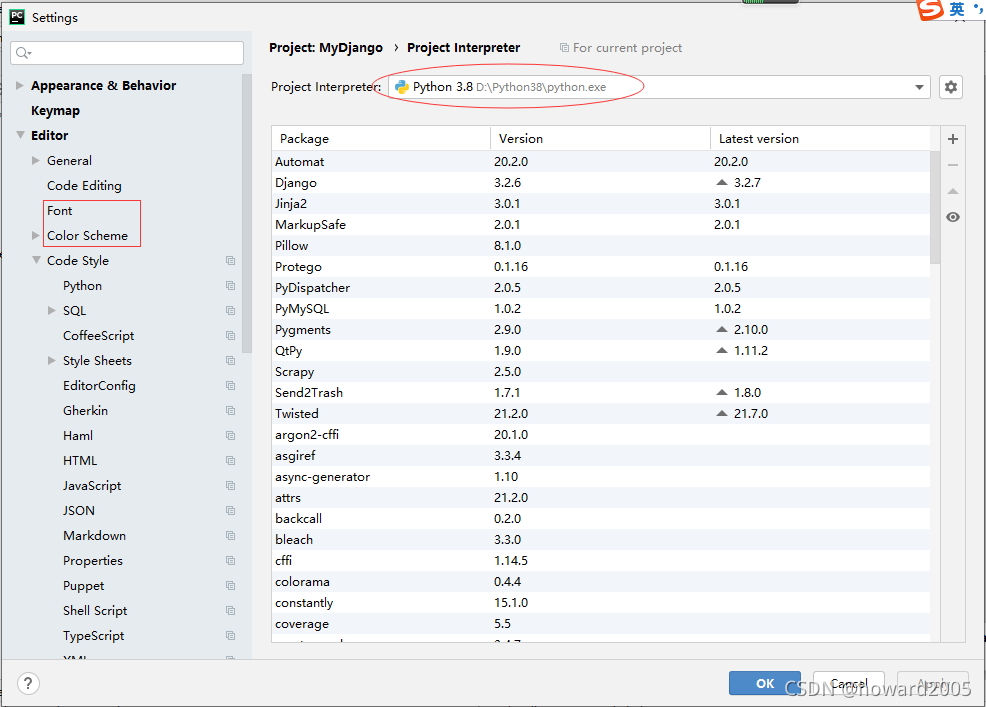The width and height of the screenshot is (986, 707).
Task: Sort by Latest version column header
Action: 821,138
